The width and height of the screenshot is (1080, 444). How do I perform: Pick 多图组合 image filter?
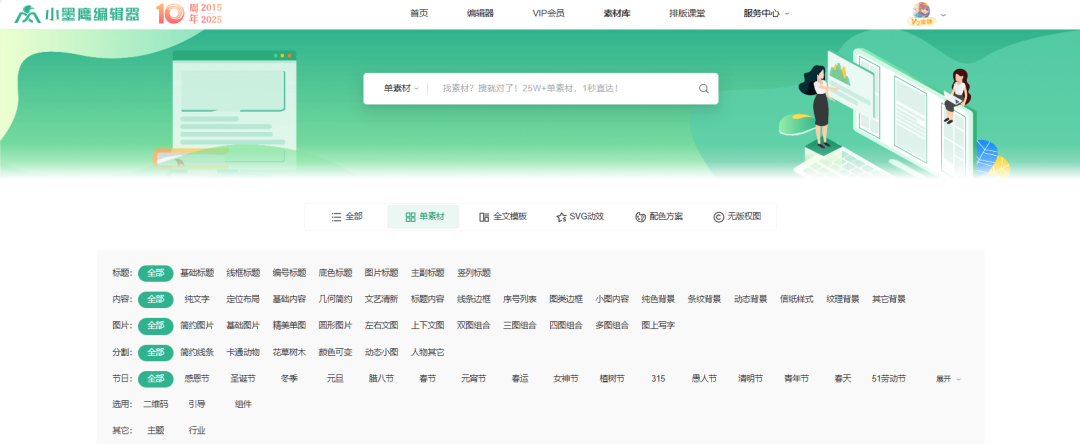pos(612,326)
